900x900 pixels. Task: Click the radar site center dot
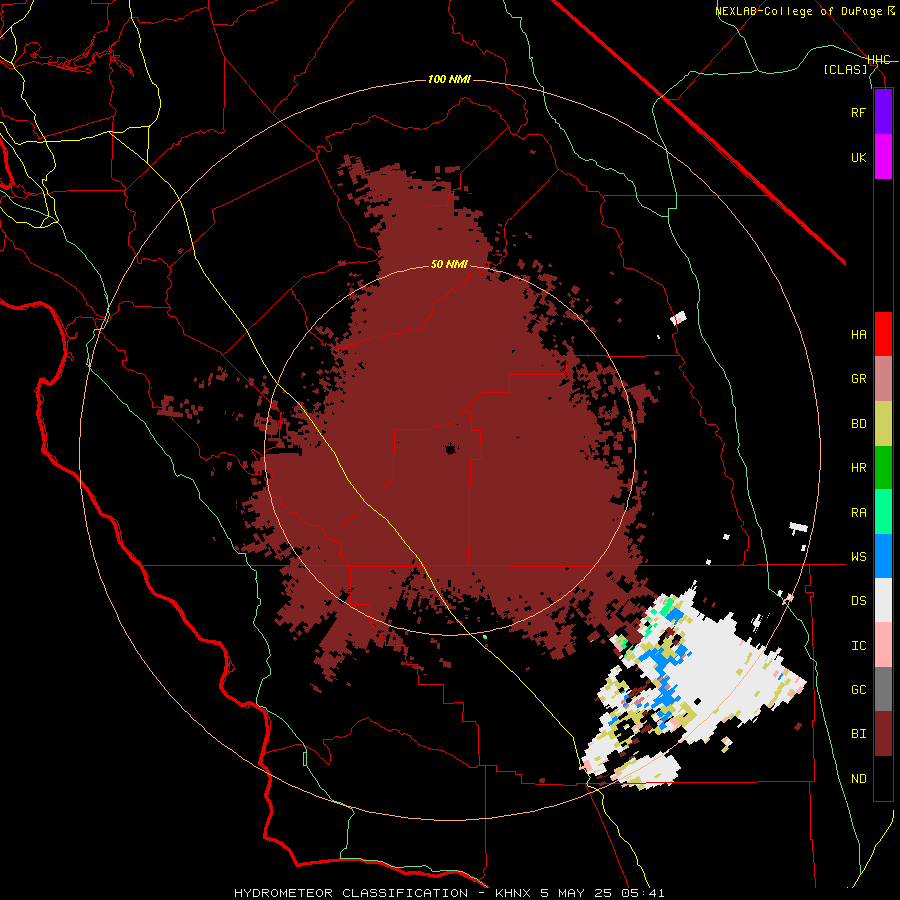[x=450, y=449]
